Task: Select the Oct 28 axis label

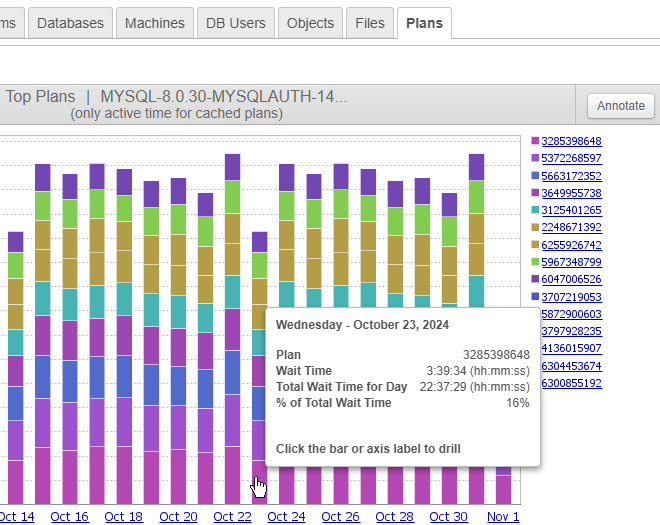Action: tap(394, 517)
